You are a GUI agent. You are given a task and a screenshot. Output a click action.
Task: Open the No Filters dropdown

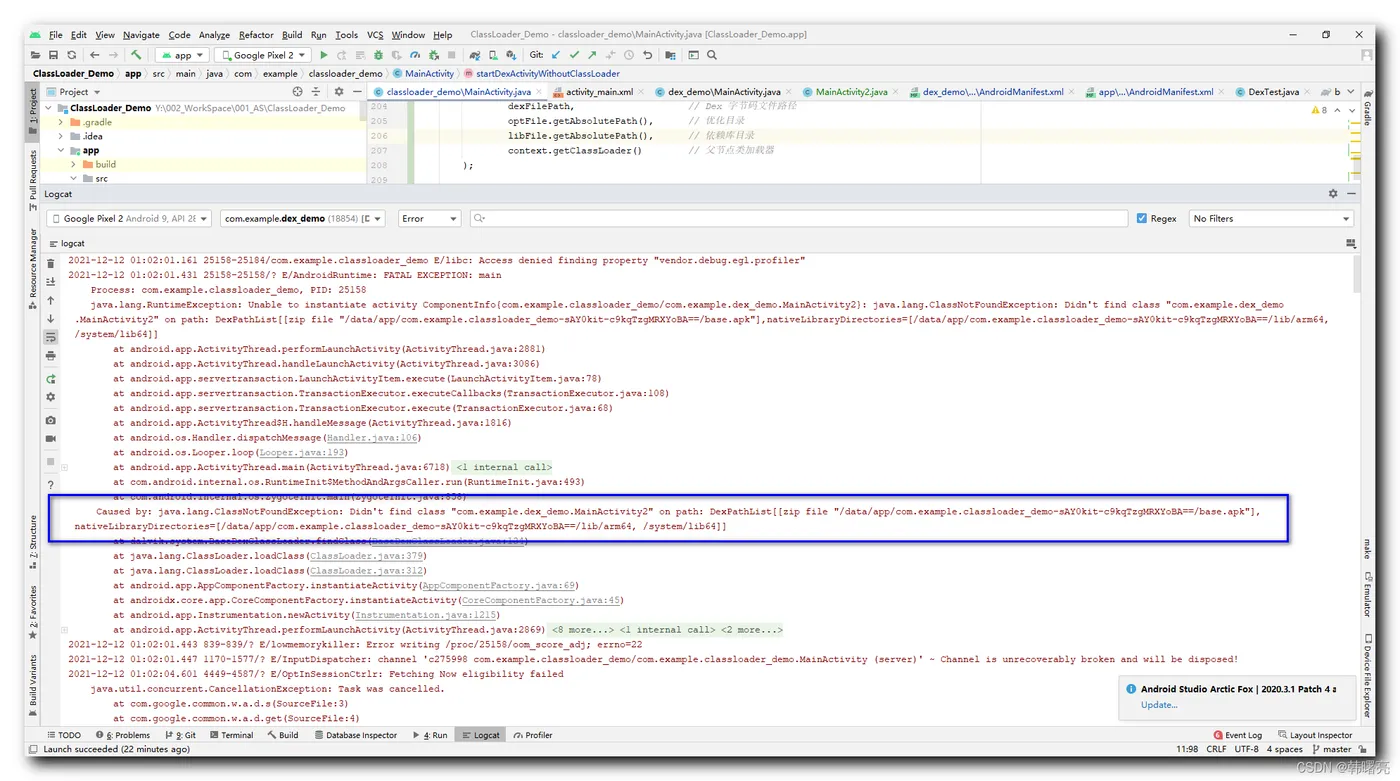1271,218
